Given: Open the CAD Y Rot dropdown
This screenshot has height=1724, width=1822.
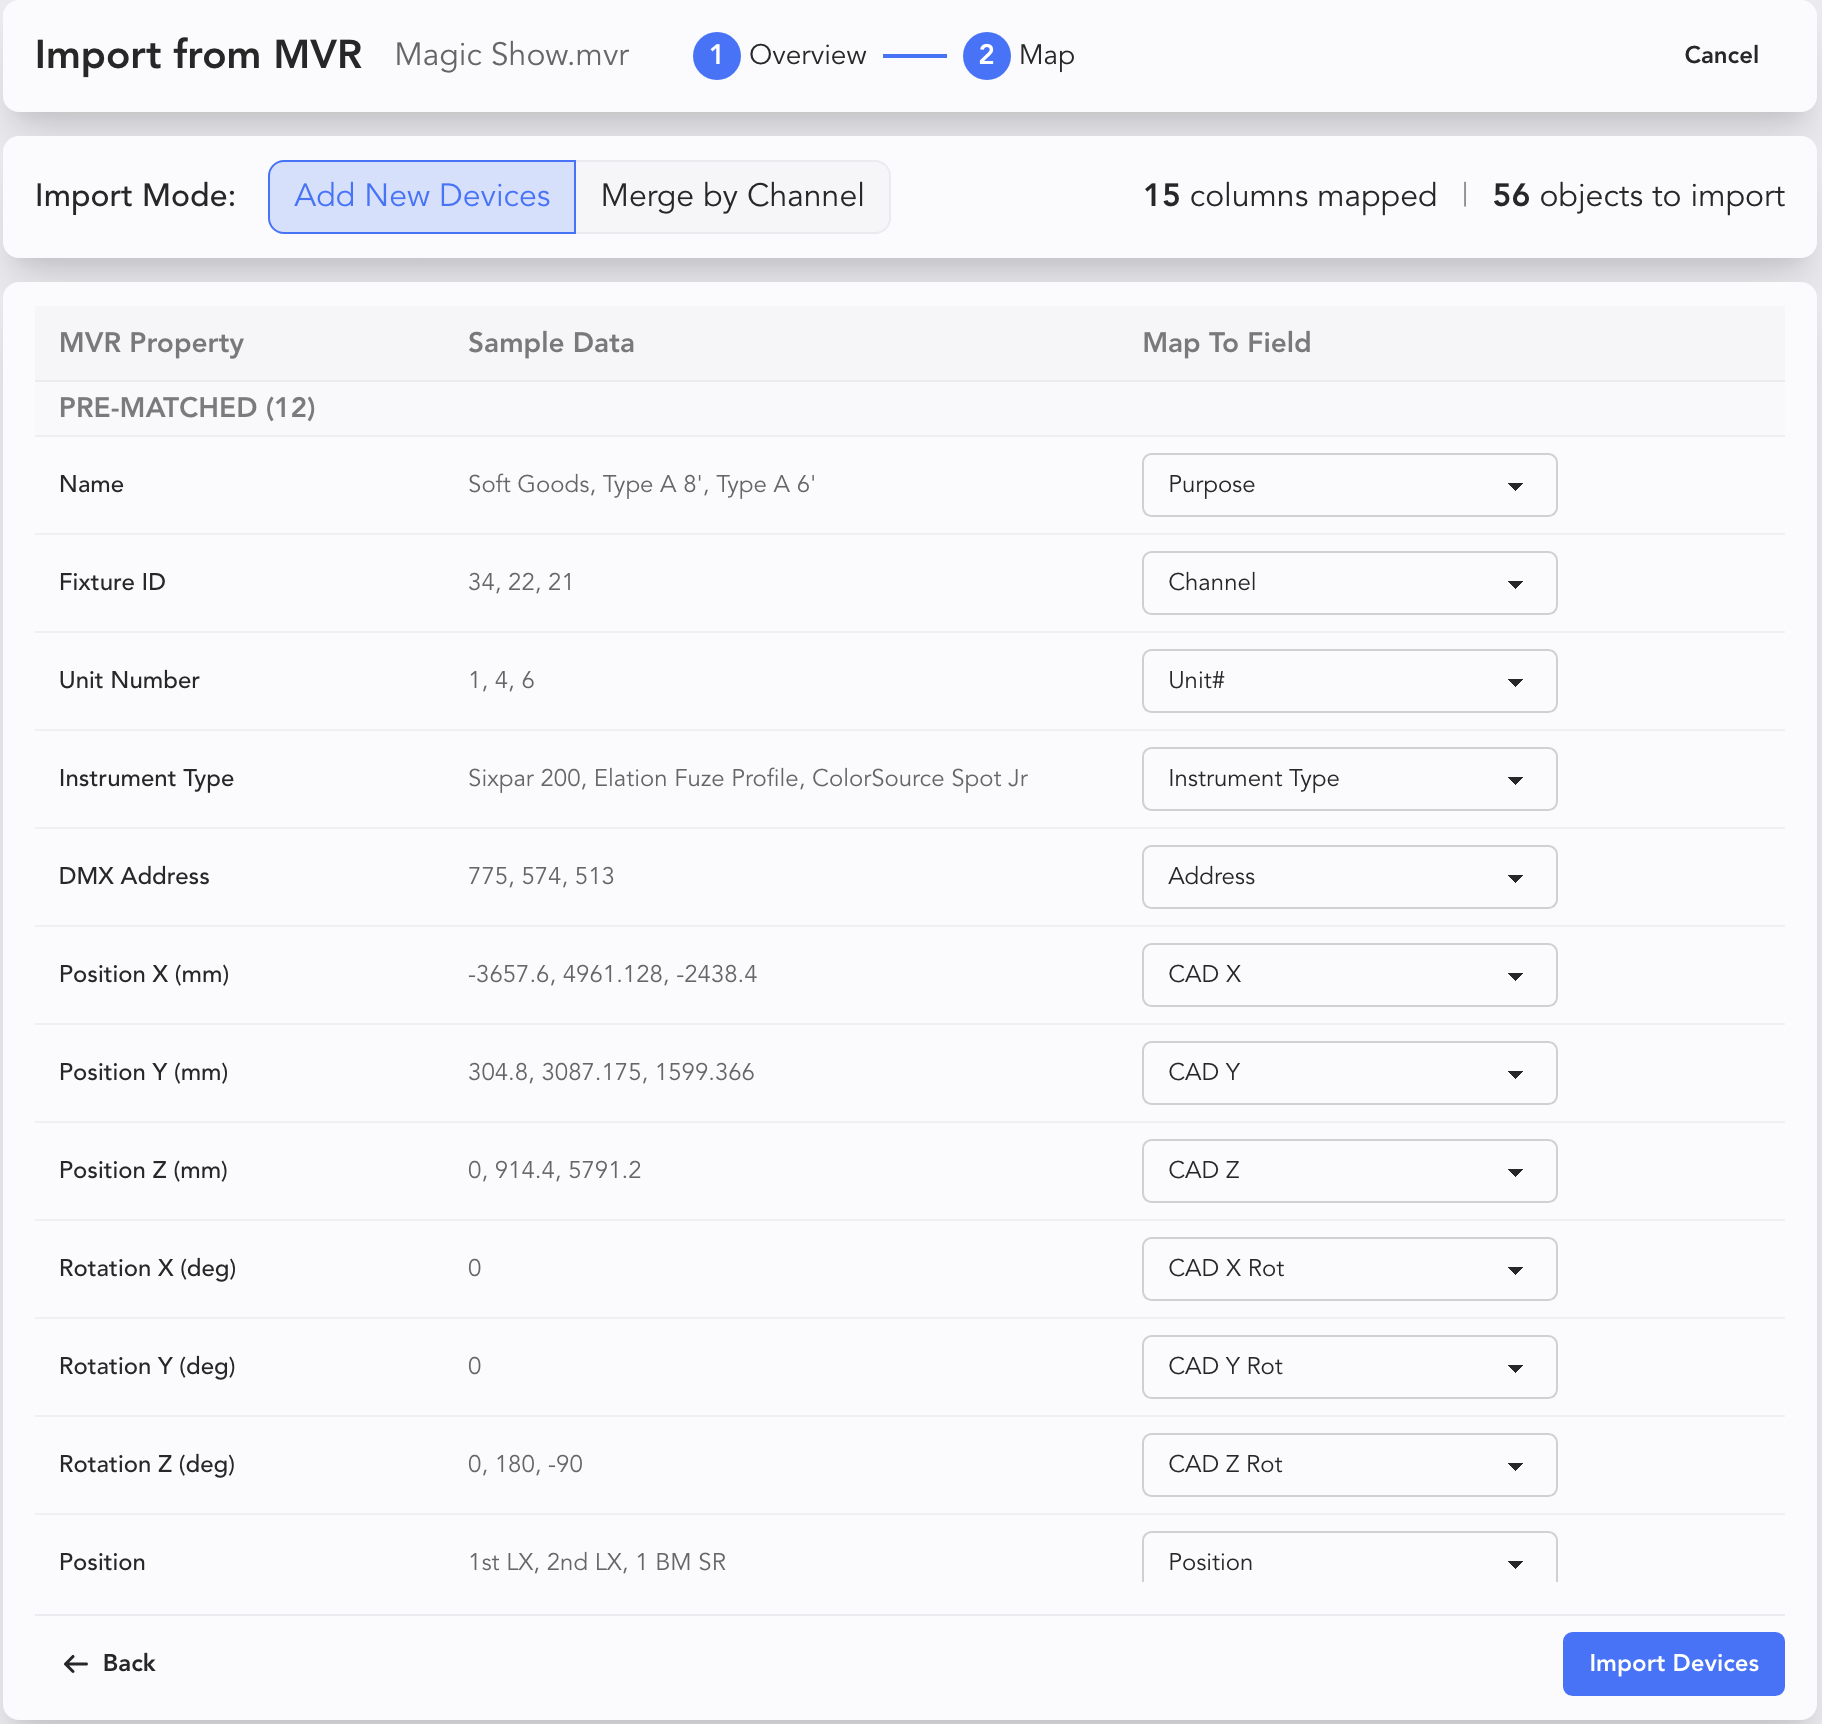Looking at the screenshot, I should click(1349, 1367).
